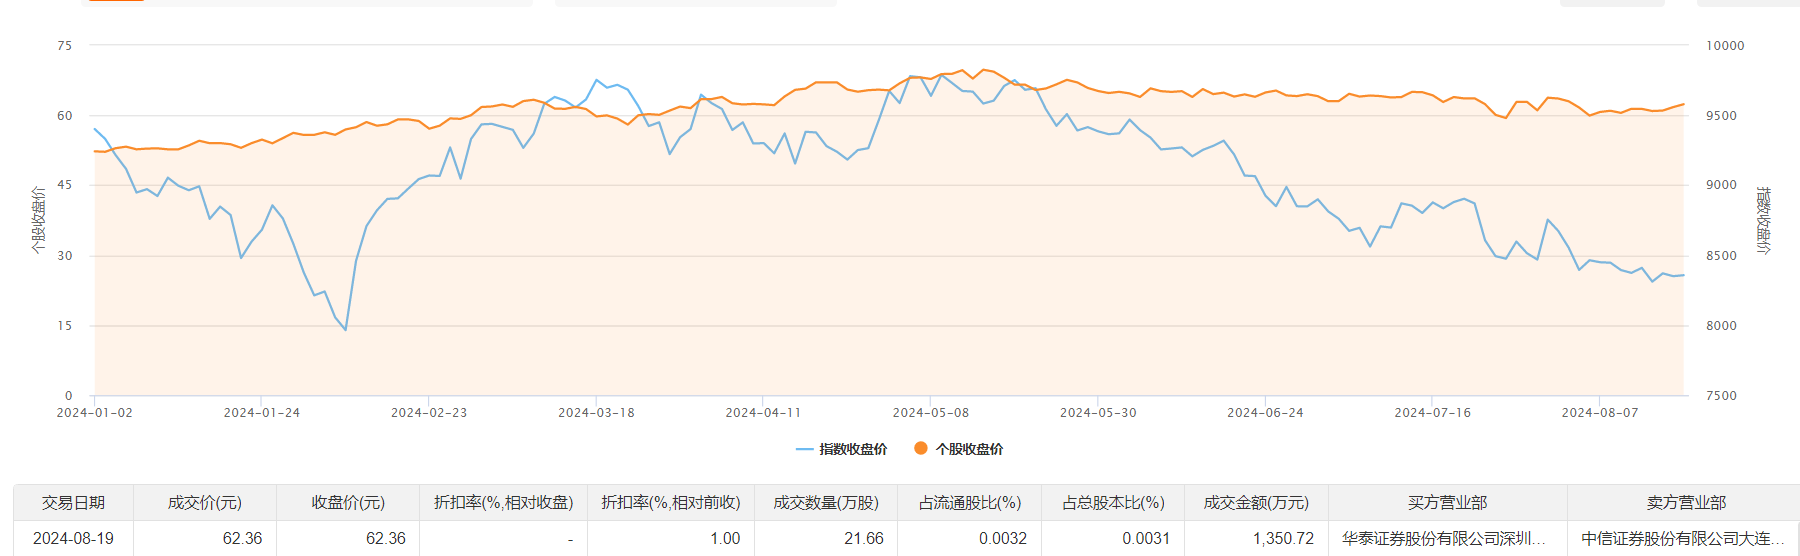Click the 10000 right axis value
The height and width of the screenshot is (556, 1800).
tap(1725, 45)
